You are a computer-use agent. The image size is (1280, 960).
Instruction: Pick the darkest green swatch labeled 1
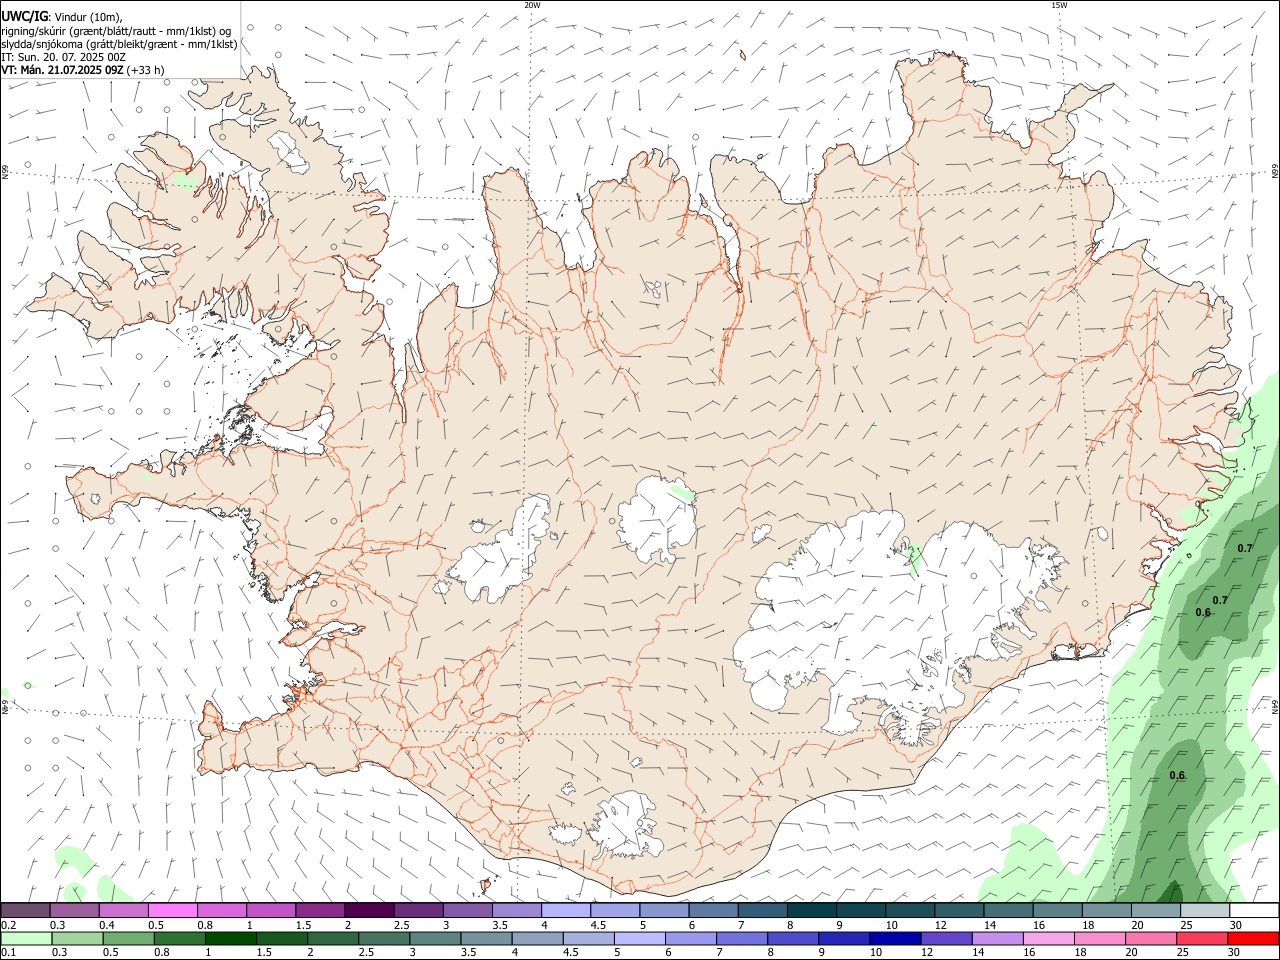230,939
